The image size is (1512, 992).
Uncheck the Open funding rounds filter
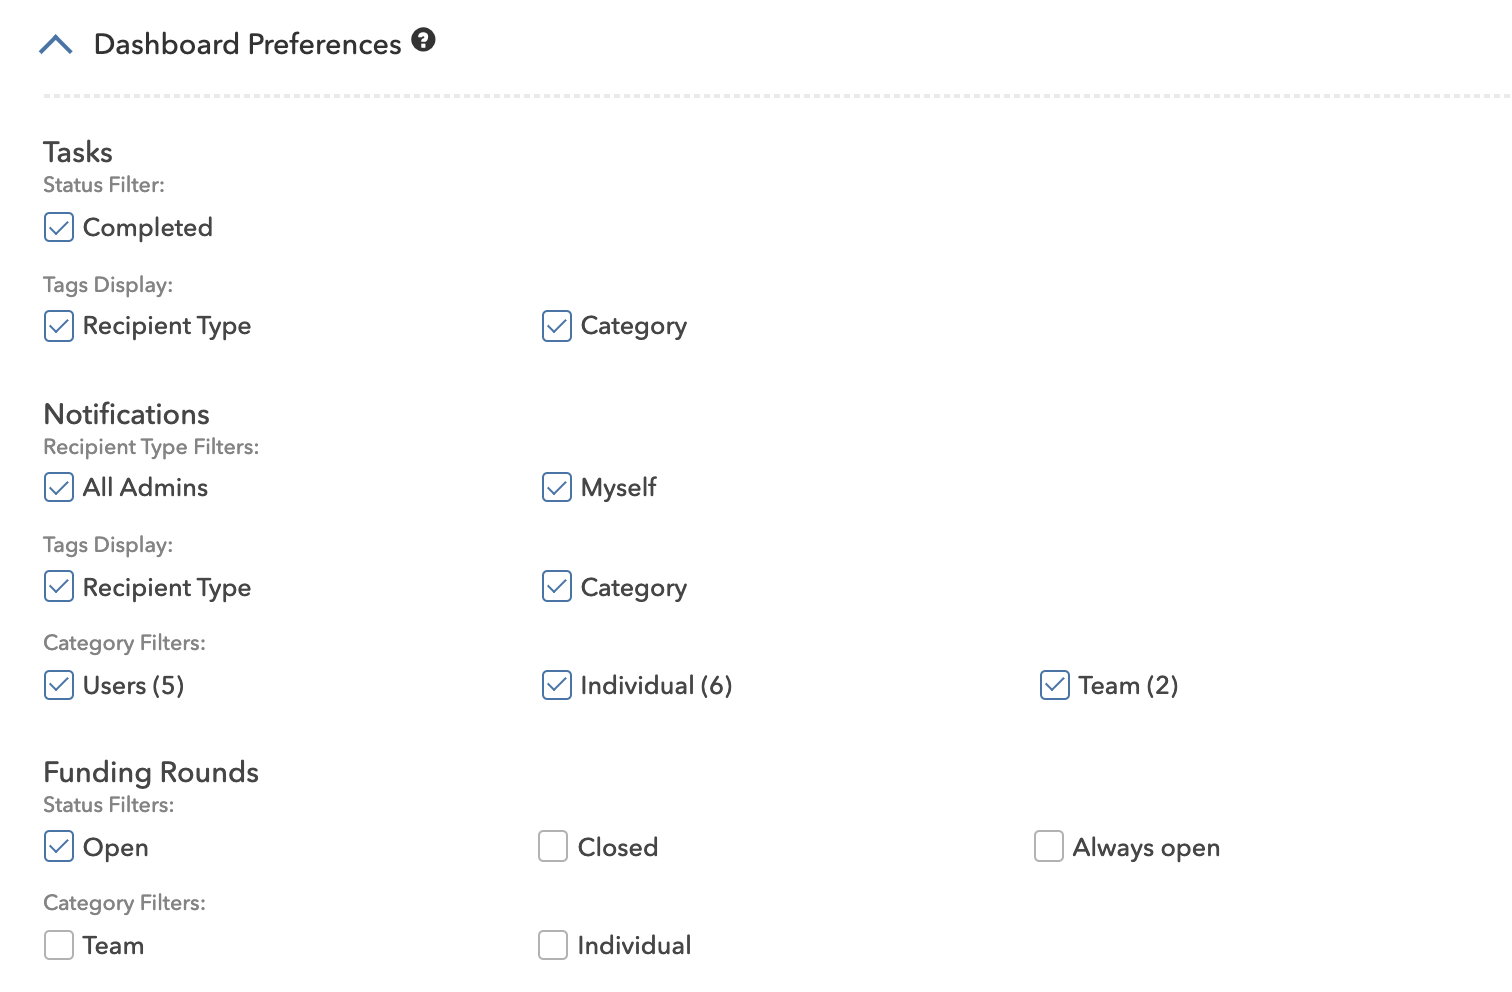59,846
